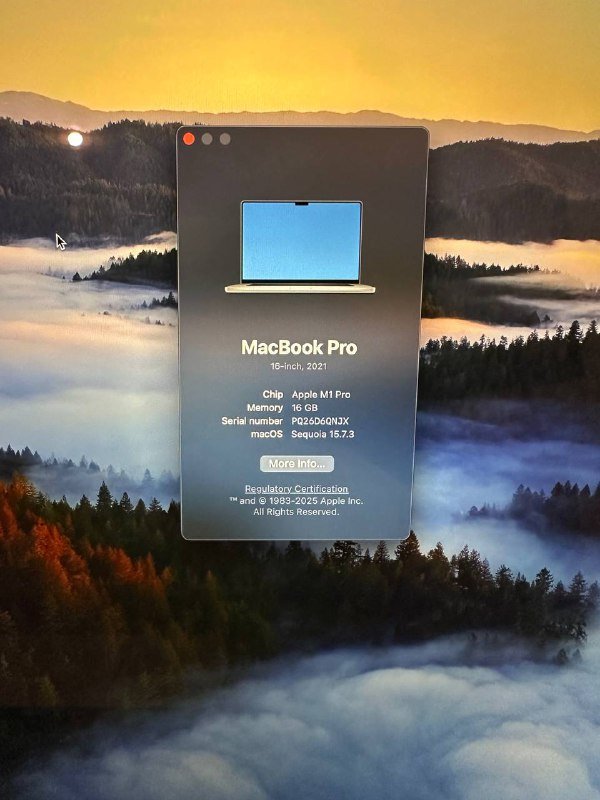Click the All Rights Reserved text
The image size is (600, 800).
tap(296, 512)
